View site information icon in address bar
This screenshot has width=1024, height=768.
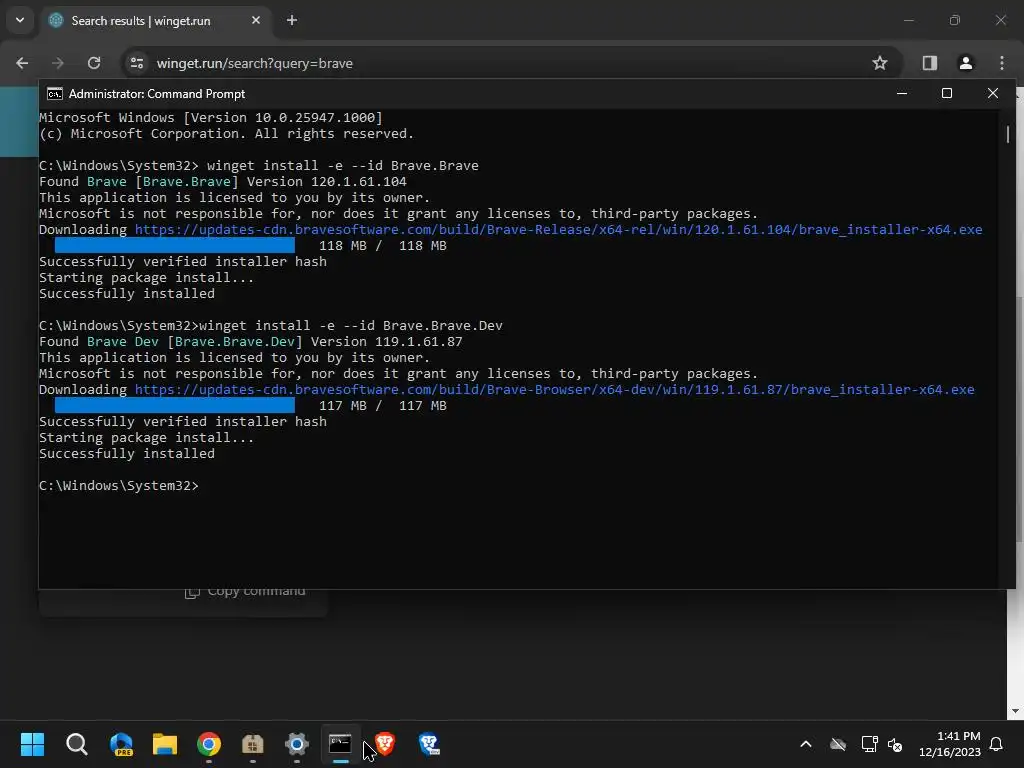tap(137, 63)
